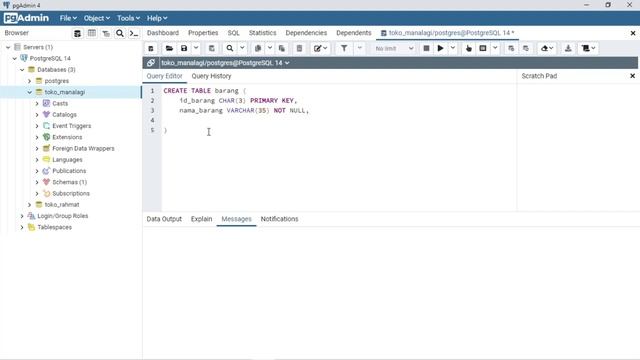Launch the PSQL terminal tool icon
The width and height of the screenshot is (640, 360).
coord(134,33)
